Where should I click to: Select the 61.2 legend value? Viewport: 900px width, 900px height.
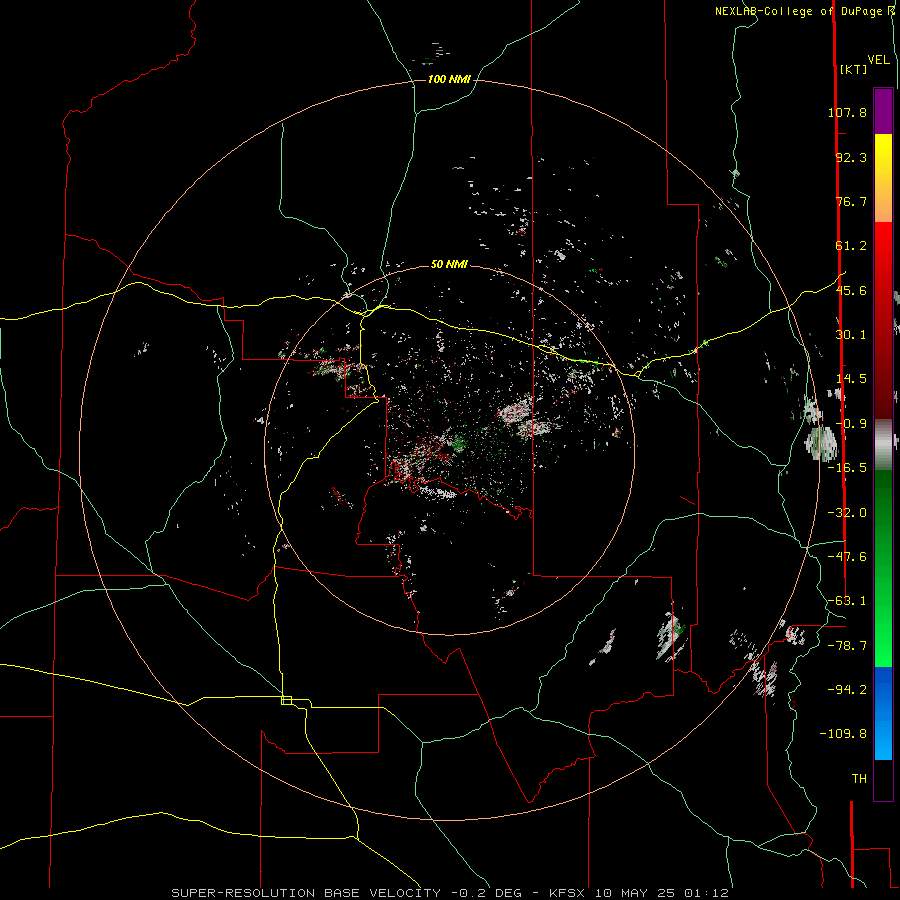click(851, 246)
